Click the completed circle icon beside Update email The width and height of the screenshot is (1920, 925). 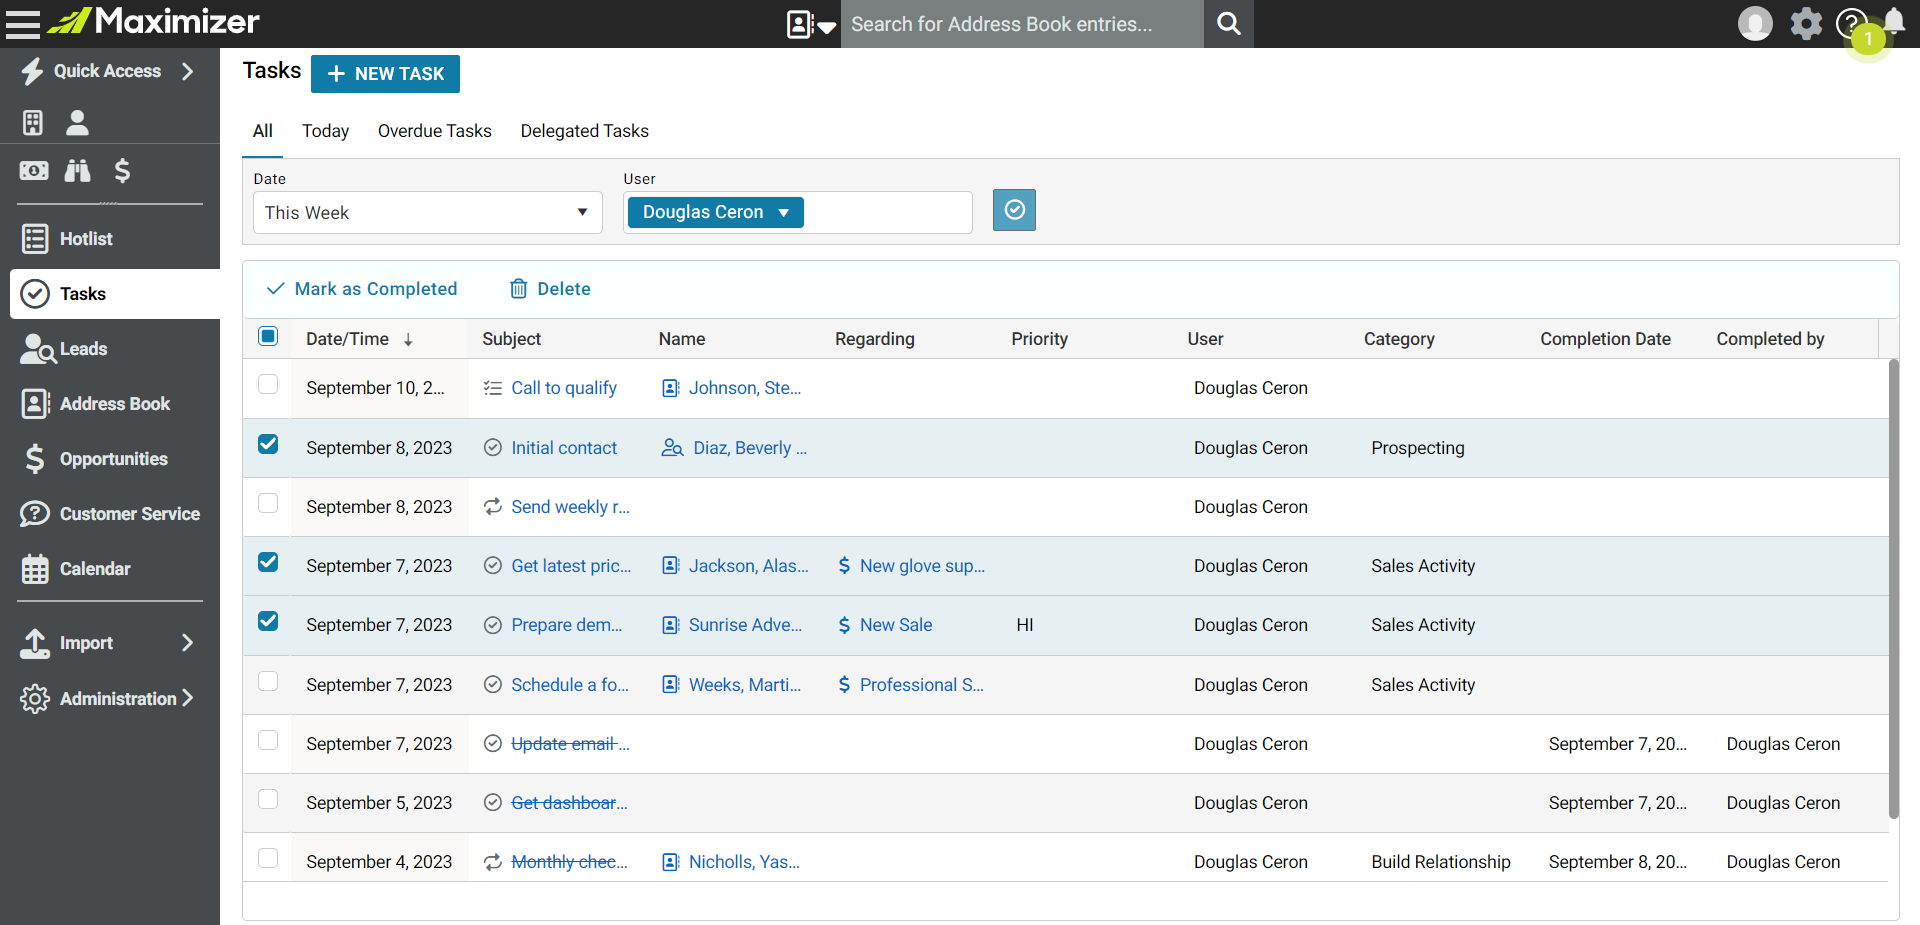point(492,743)
